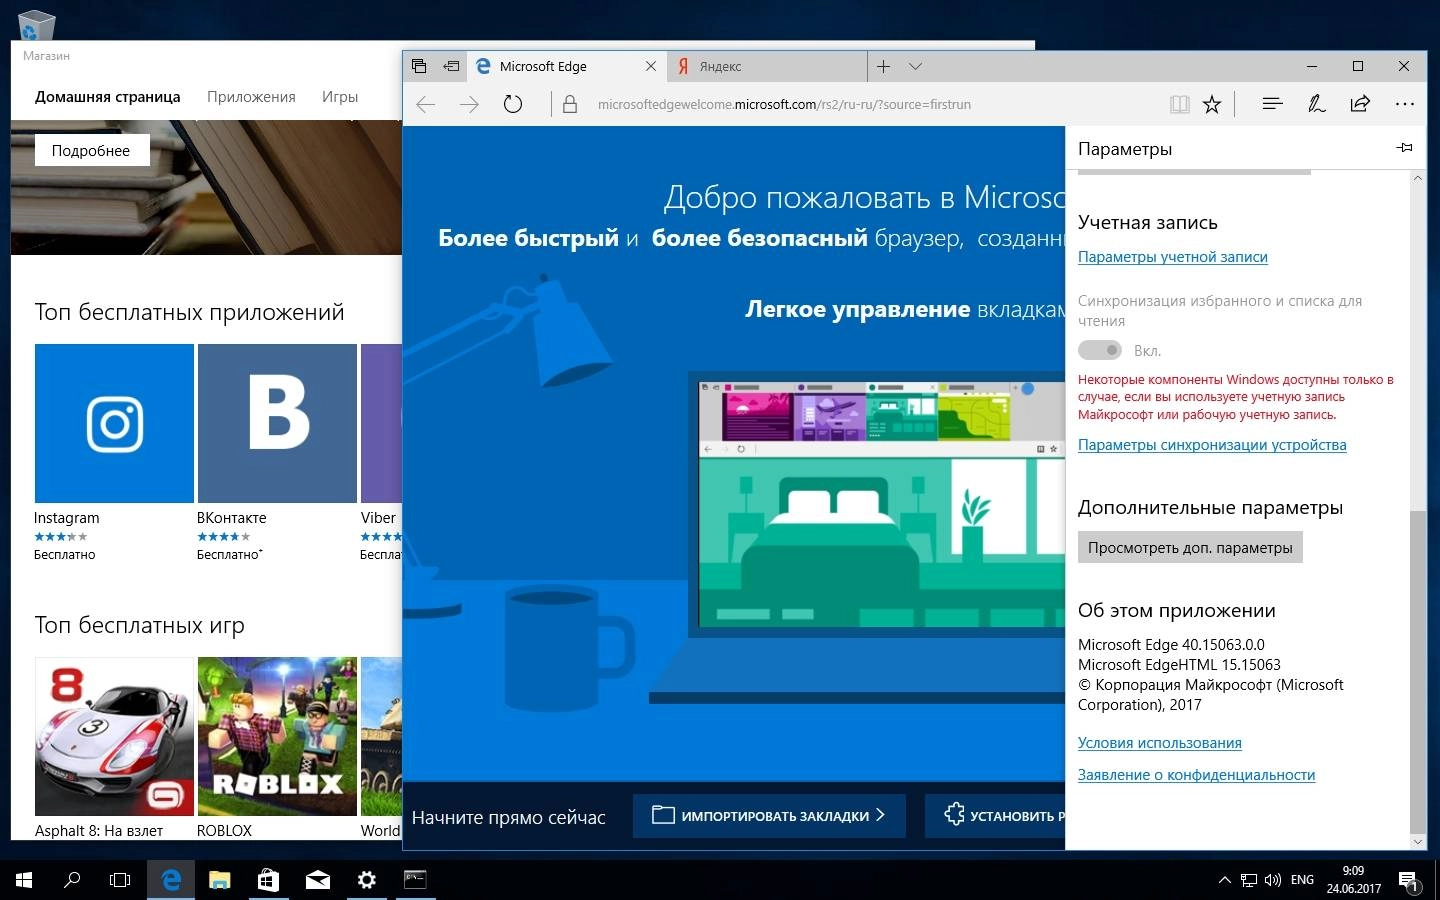The image size is (1440, 900).
Task: Toggle sync of favorites switch (Вкл.)
Action: pos(1100,350)
